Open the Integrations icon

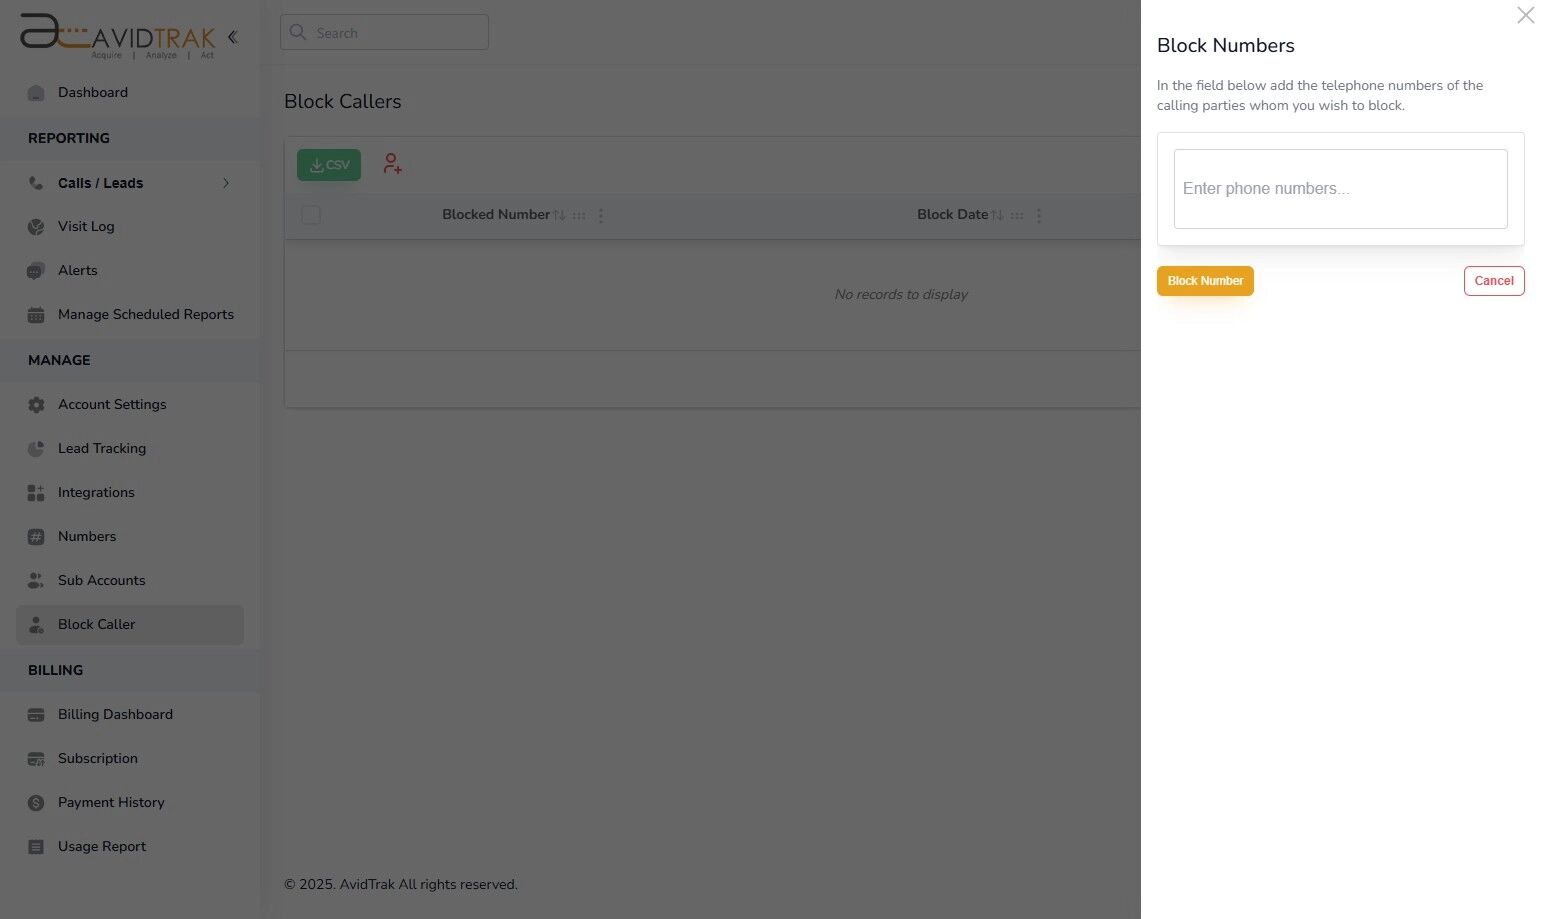36,493
